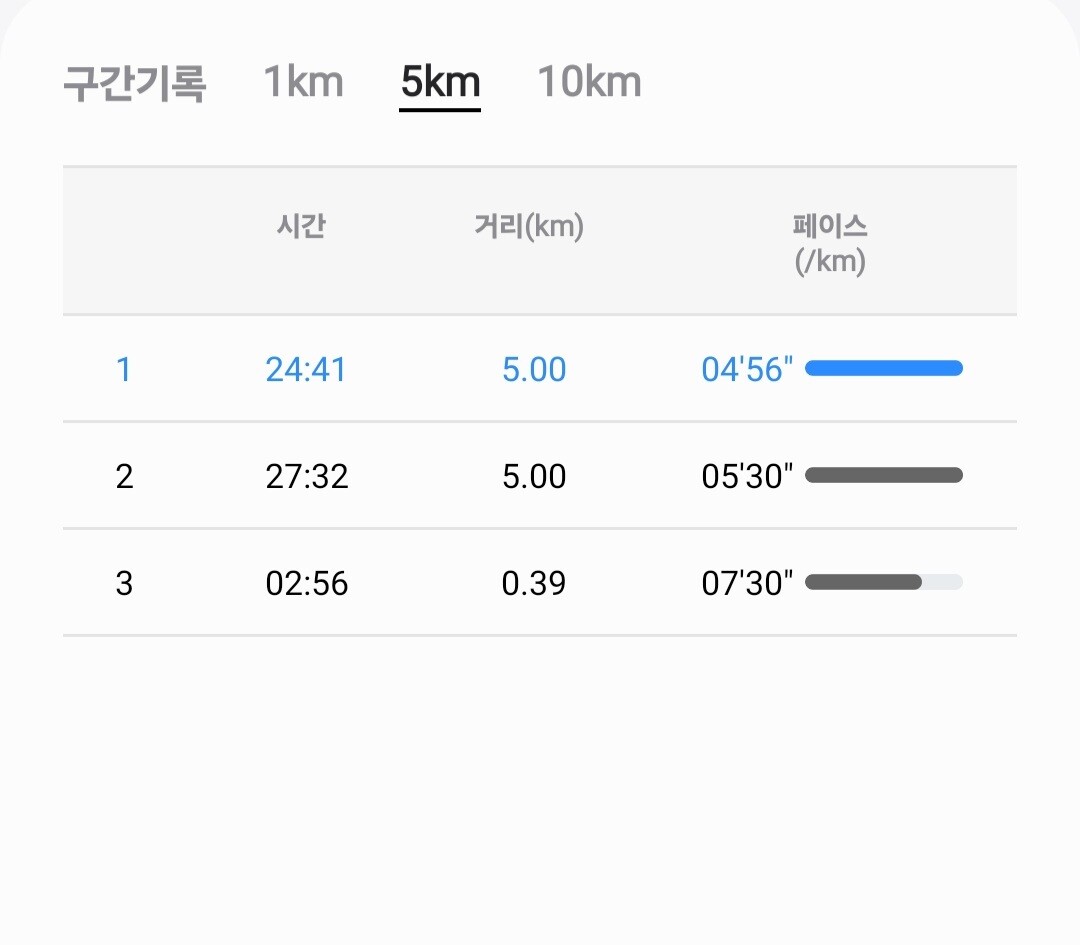The width and height of the screenshot is (1080, 945).
Task: Click the 27:32 time value
Action: pyautogui.click(x=307, y=476)
